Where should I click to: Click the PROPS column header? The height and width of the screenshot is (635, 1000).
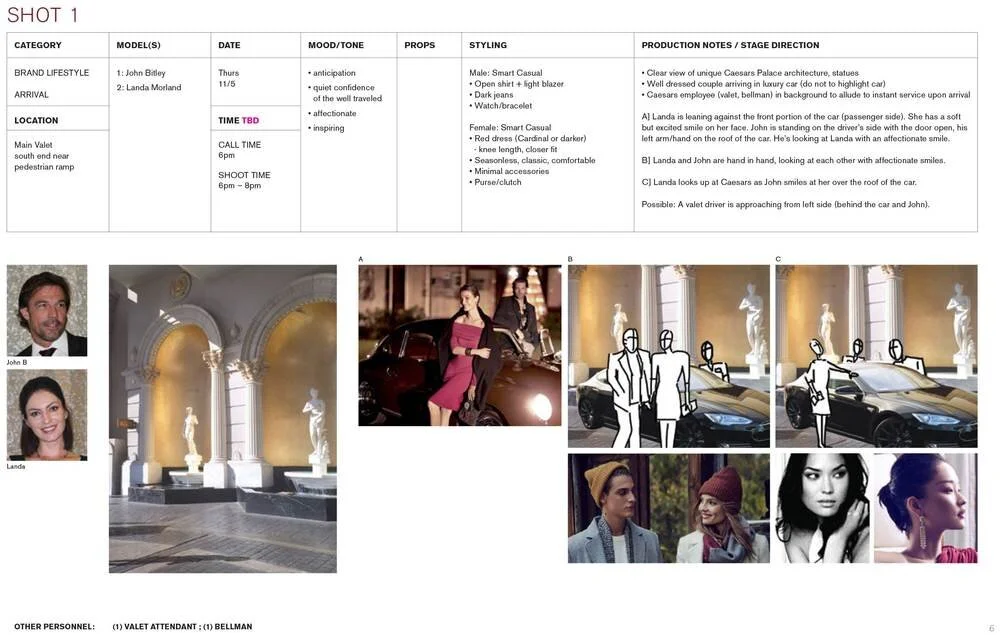coord(420,45)
